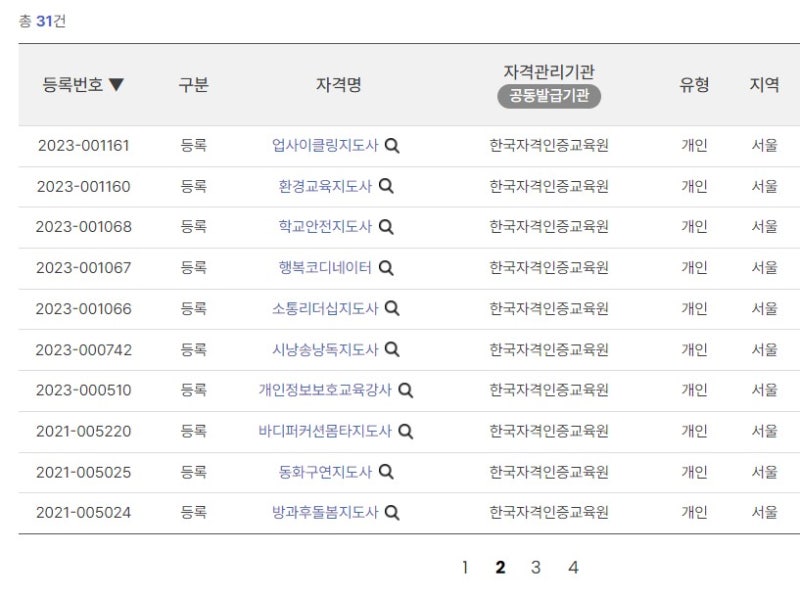This screenshot has width=800, height=597.
Task: Click magnifier icon next to 업사이클링지도사
Action: 392,146
